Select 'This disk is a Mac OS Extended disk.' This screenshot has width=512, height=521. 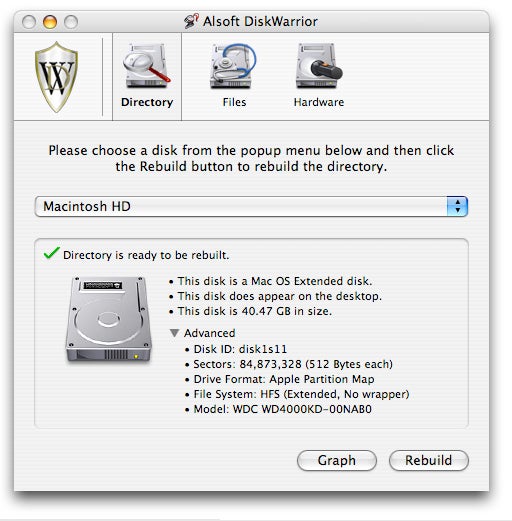tap(275, 281)
